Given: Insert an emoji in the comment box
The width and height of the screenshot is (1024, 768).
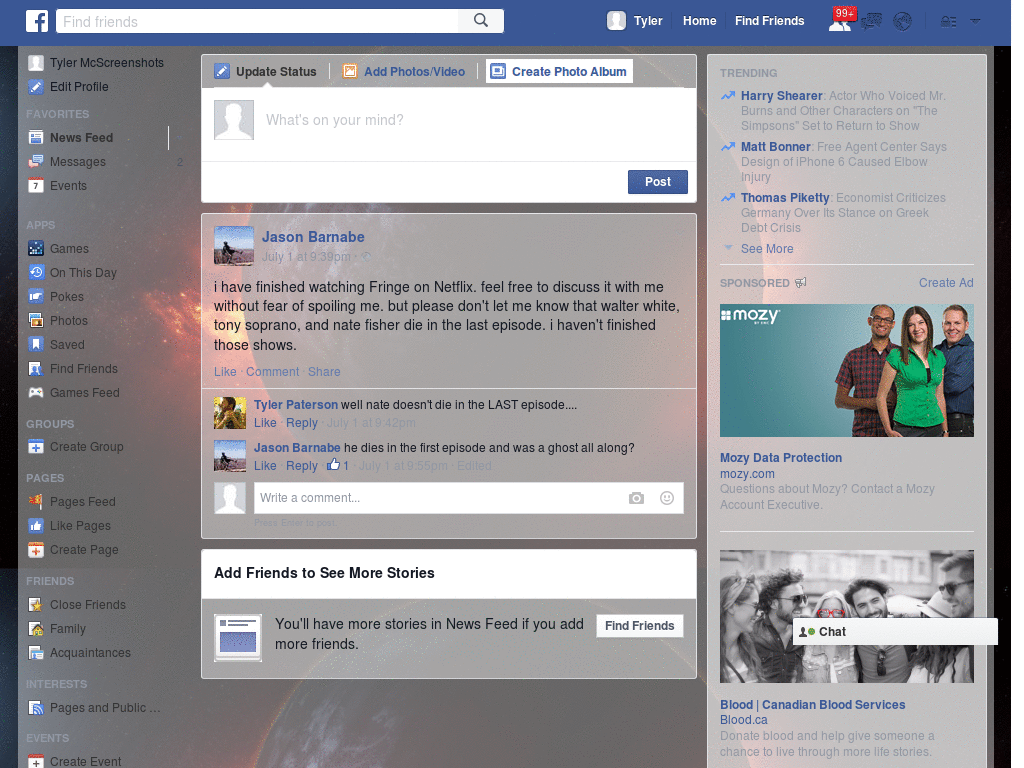Looking at the screenshot, I should click(x=666, y=497).
